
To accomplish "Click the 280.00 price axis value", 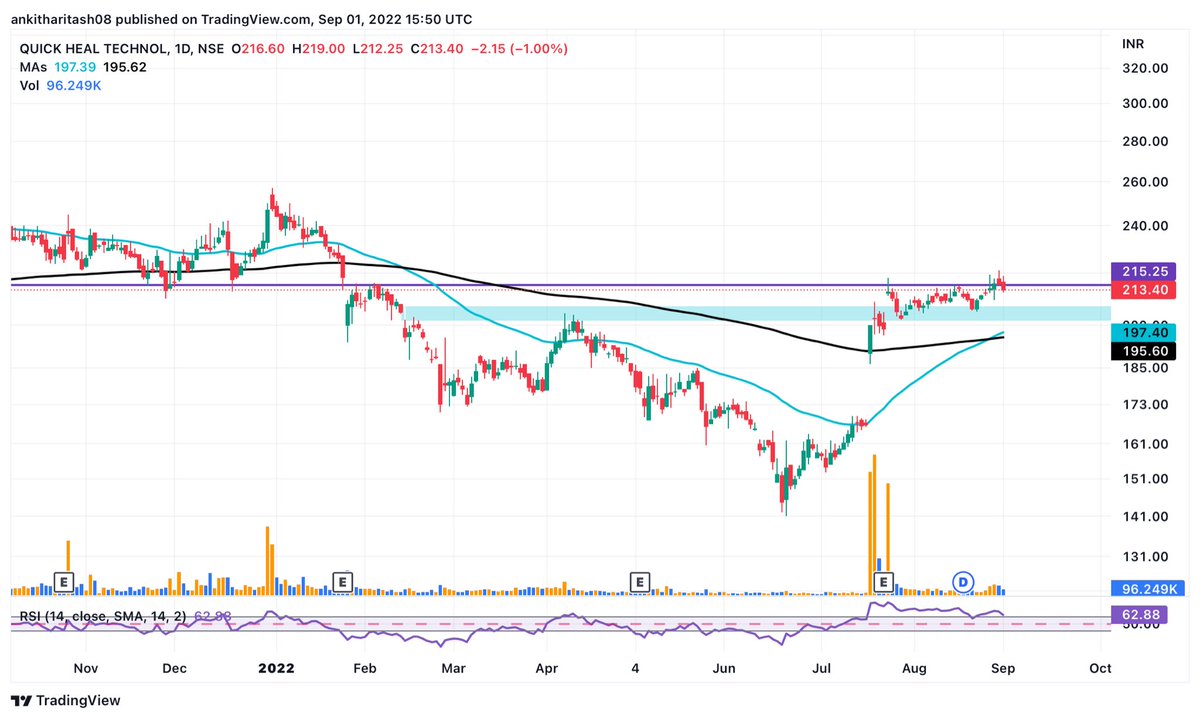I will 1146,141.
